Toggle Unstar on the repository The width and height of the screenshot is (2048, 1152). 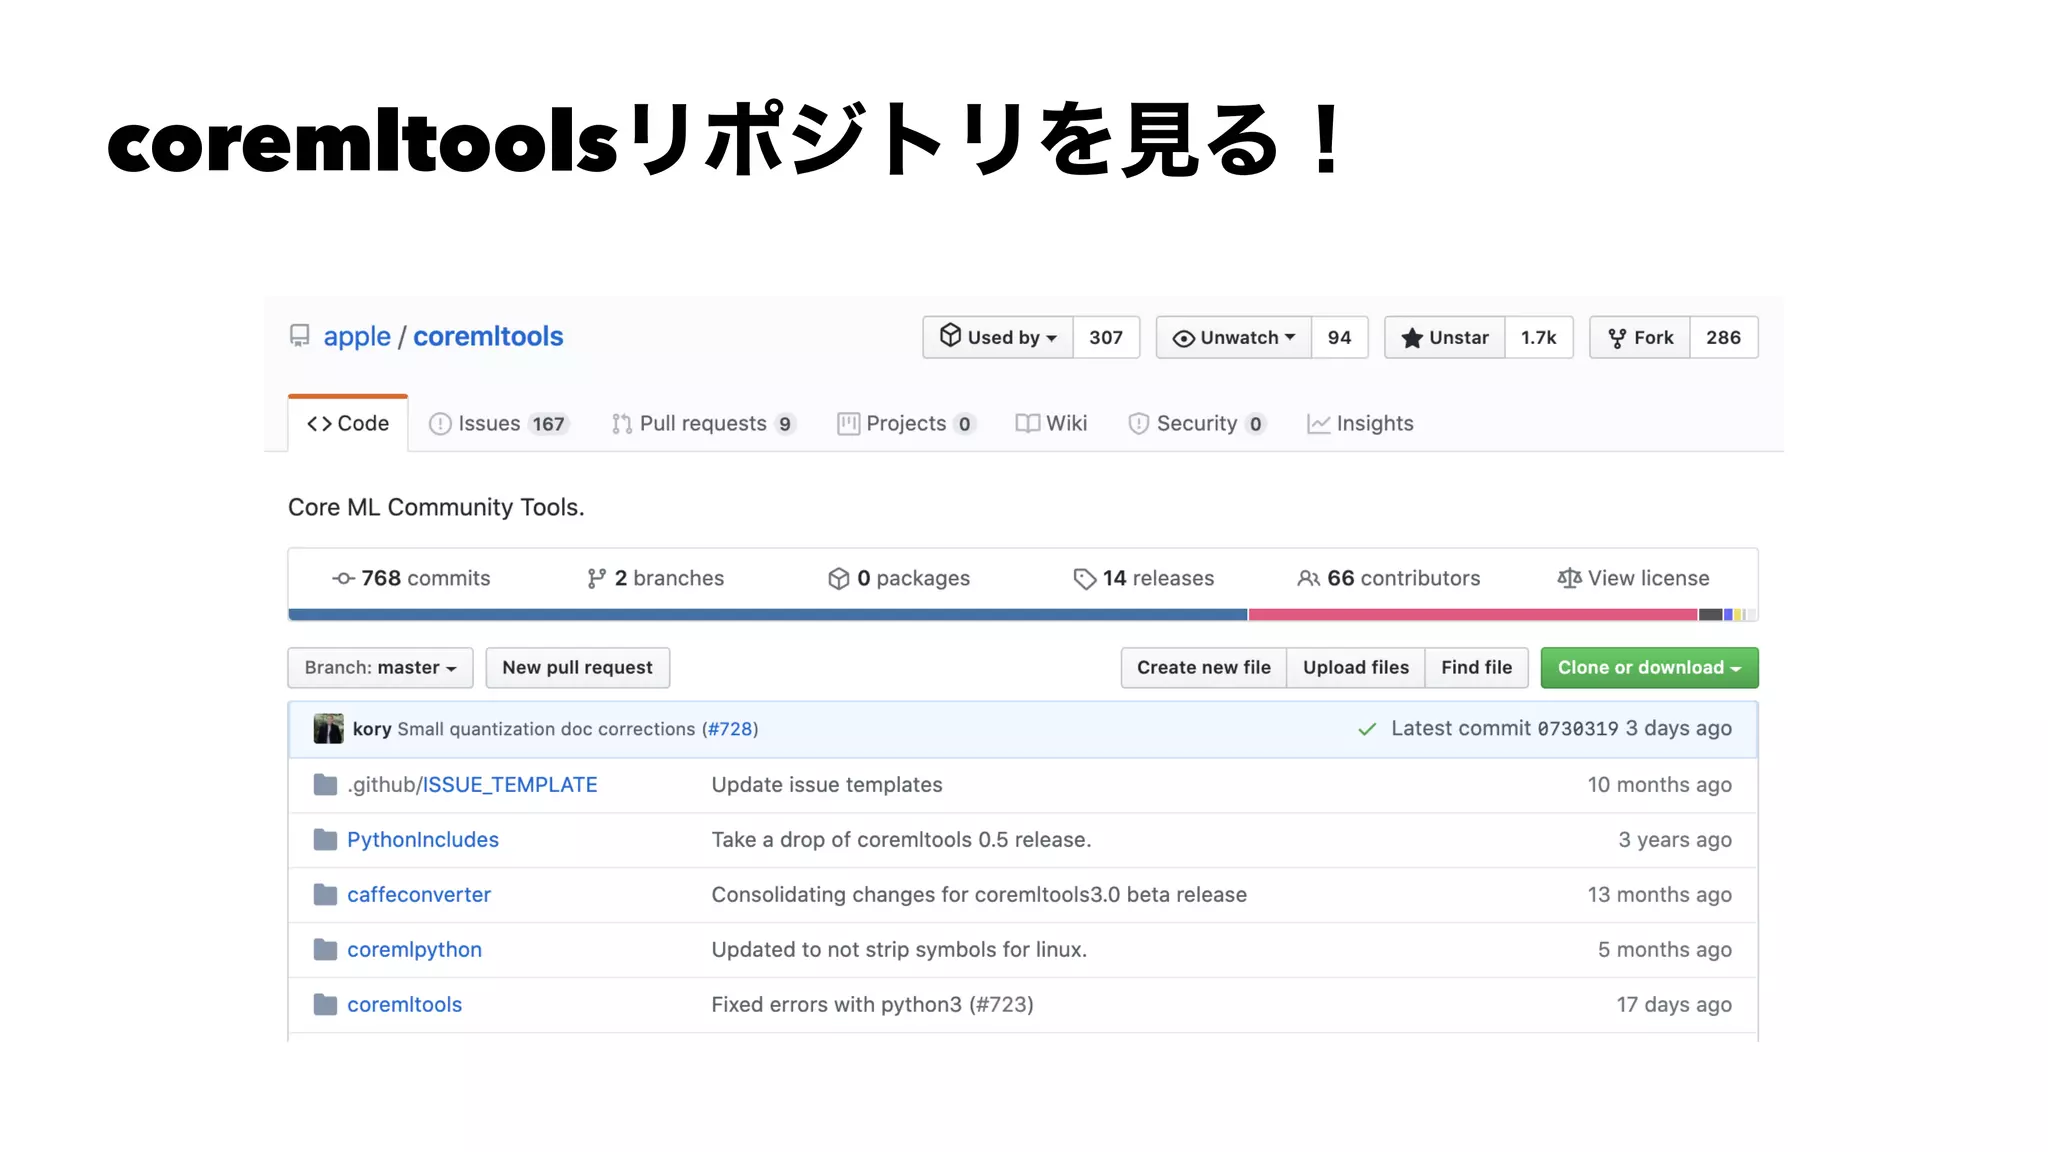pos(1445,338)
